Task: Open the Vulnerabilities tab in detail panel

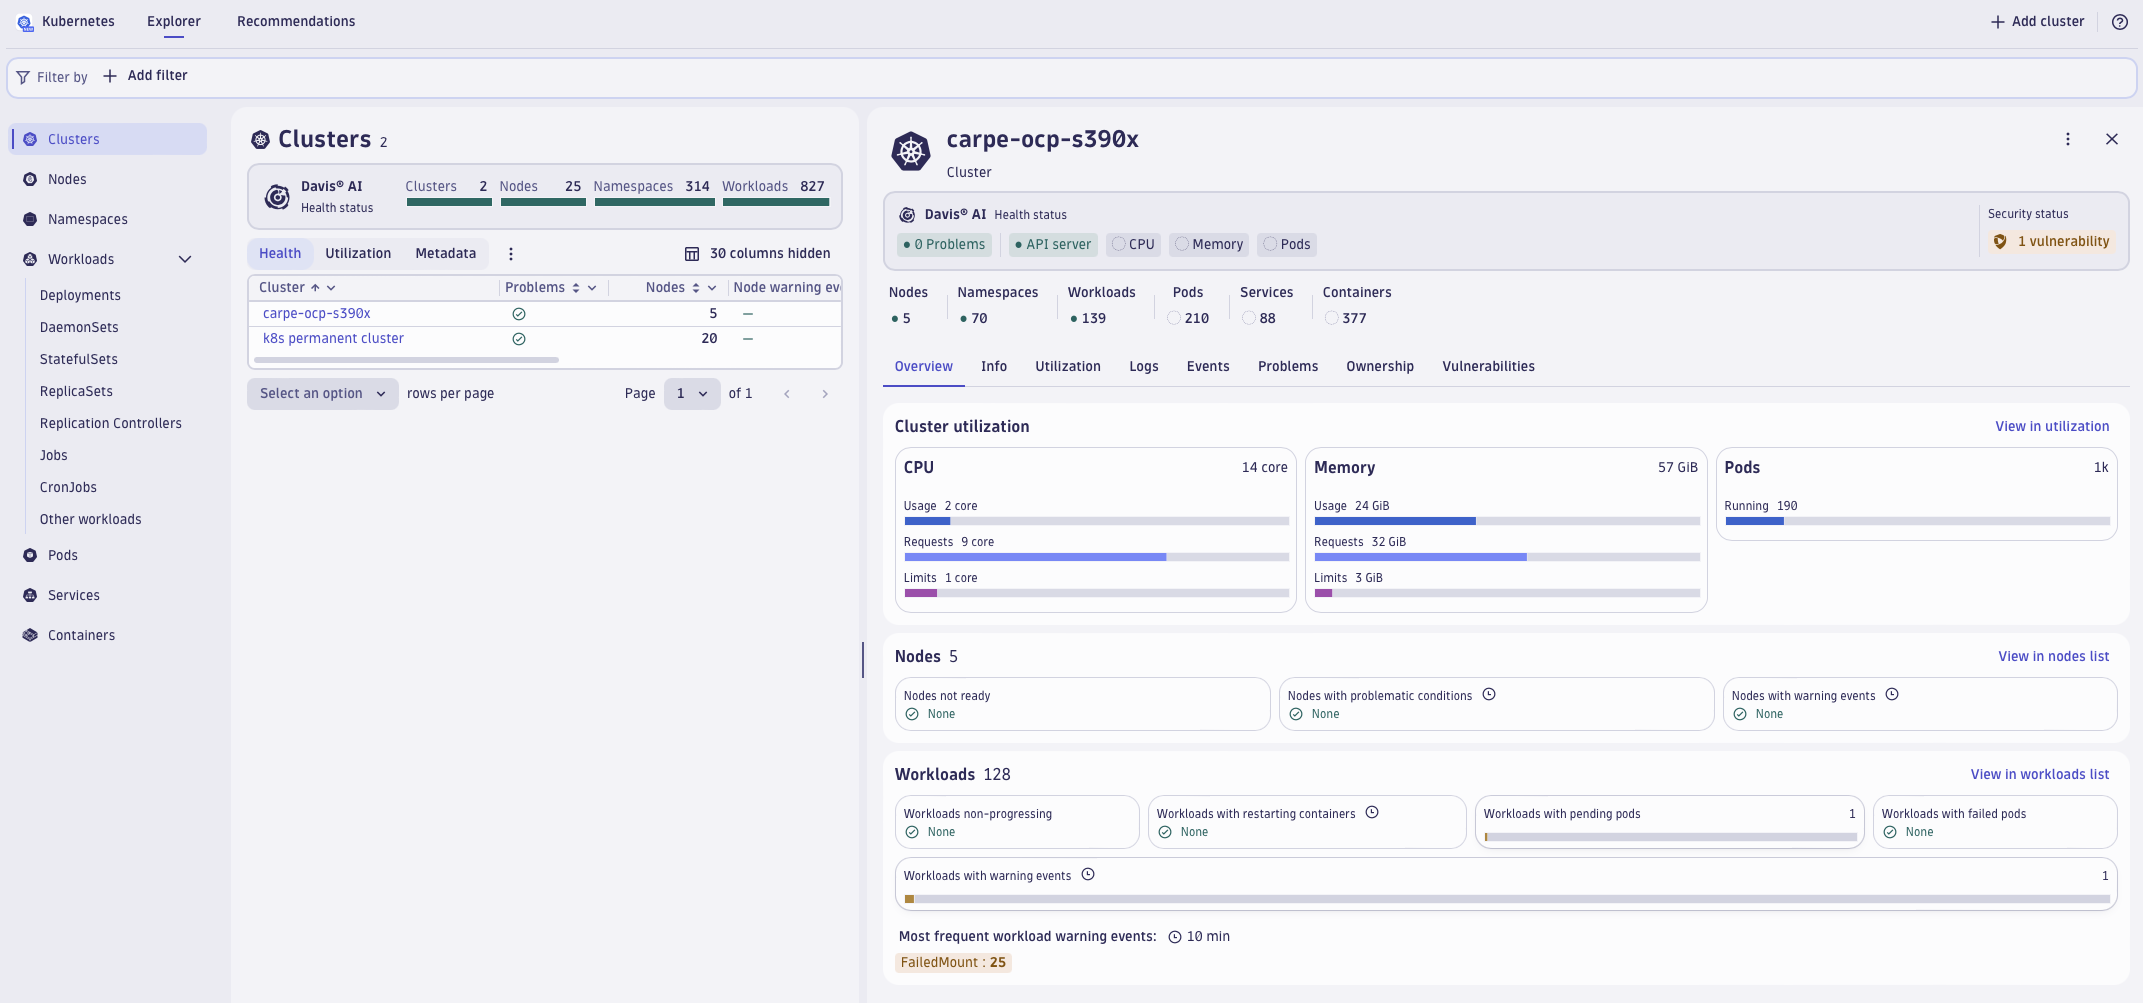Action: point(1488,366)
